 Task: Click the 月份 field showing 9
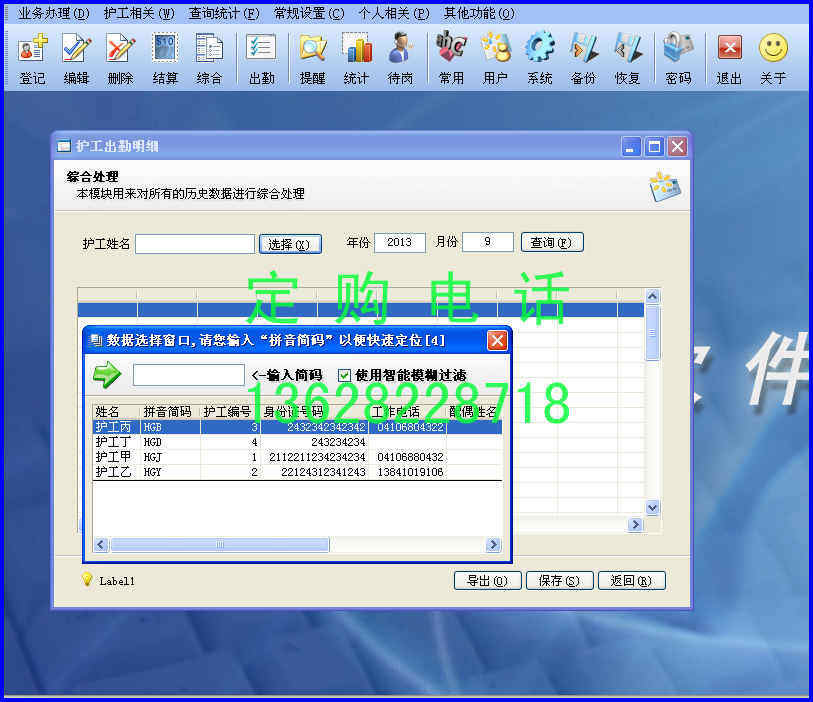(x=487, y=242)
